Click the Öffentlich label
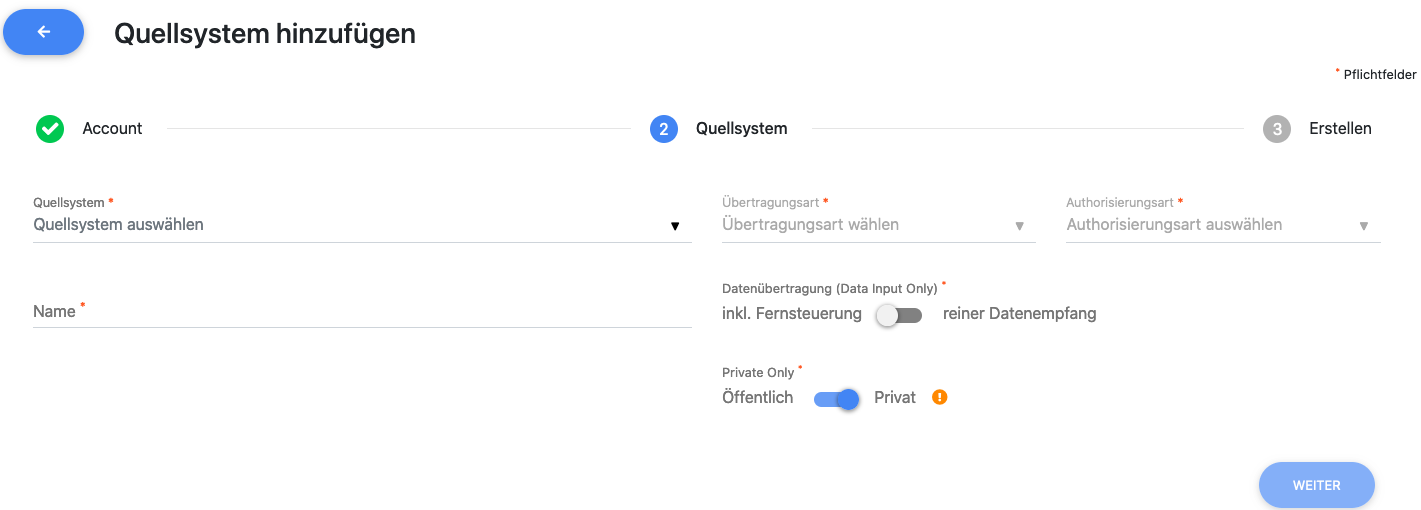1421x510 pixels. (x=757, y=398)
